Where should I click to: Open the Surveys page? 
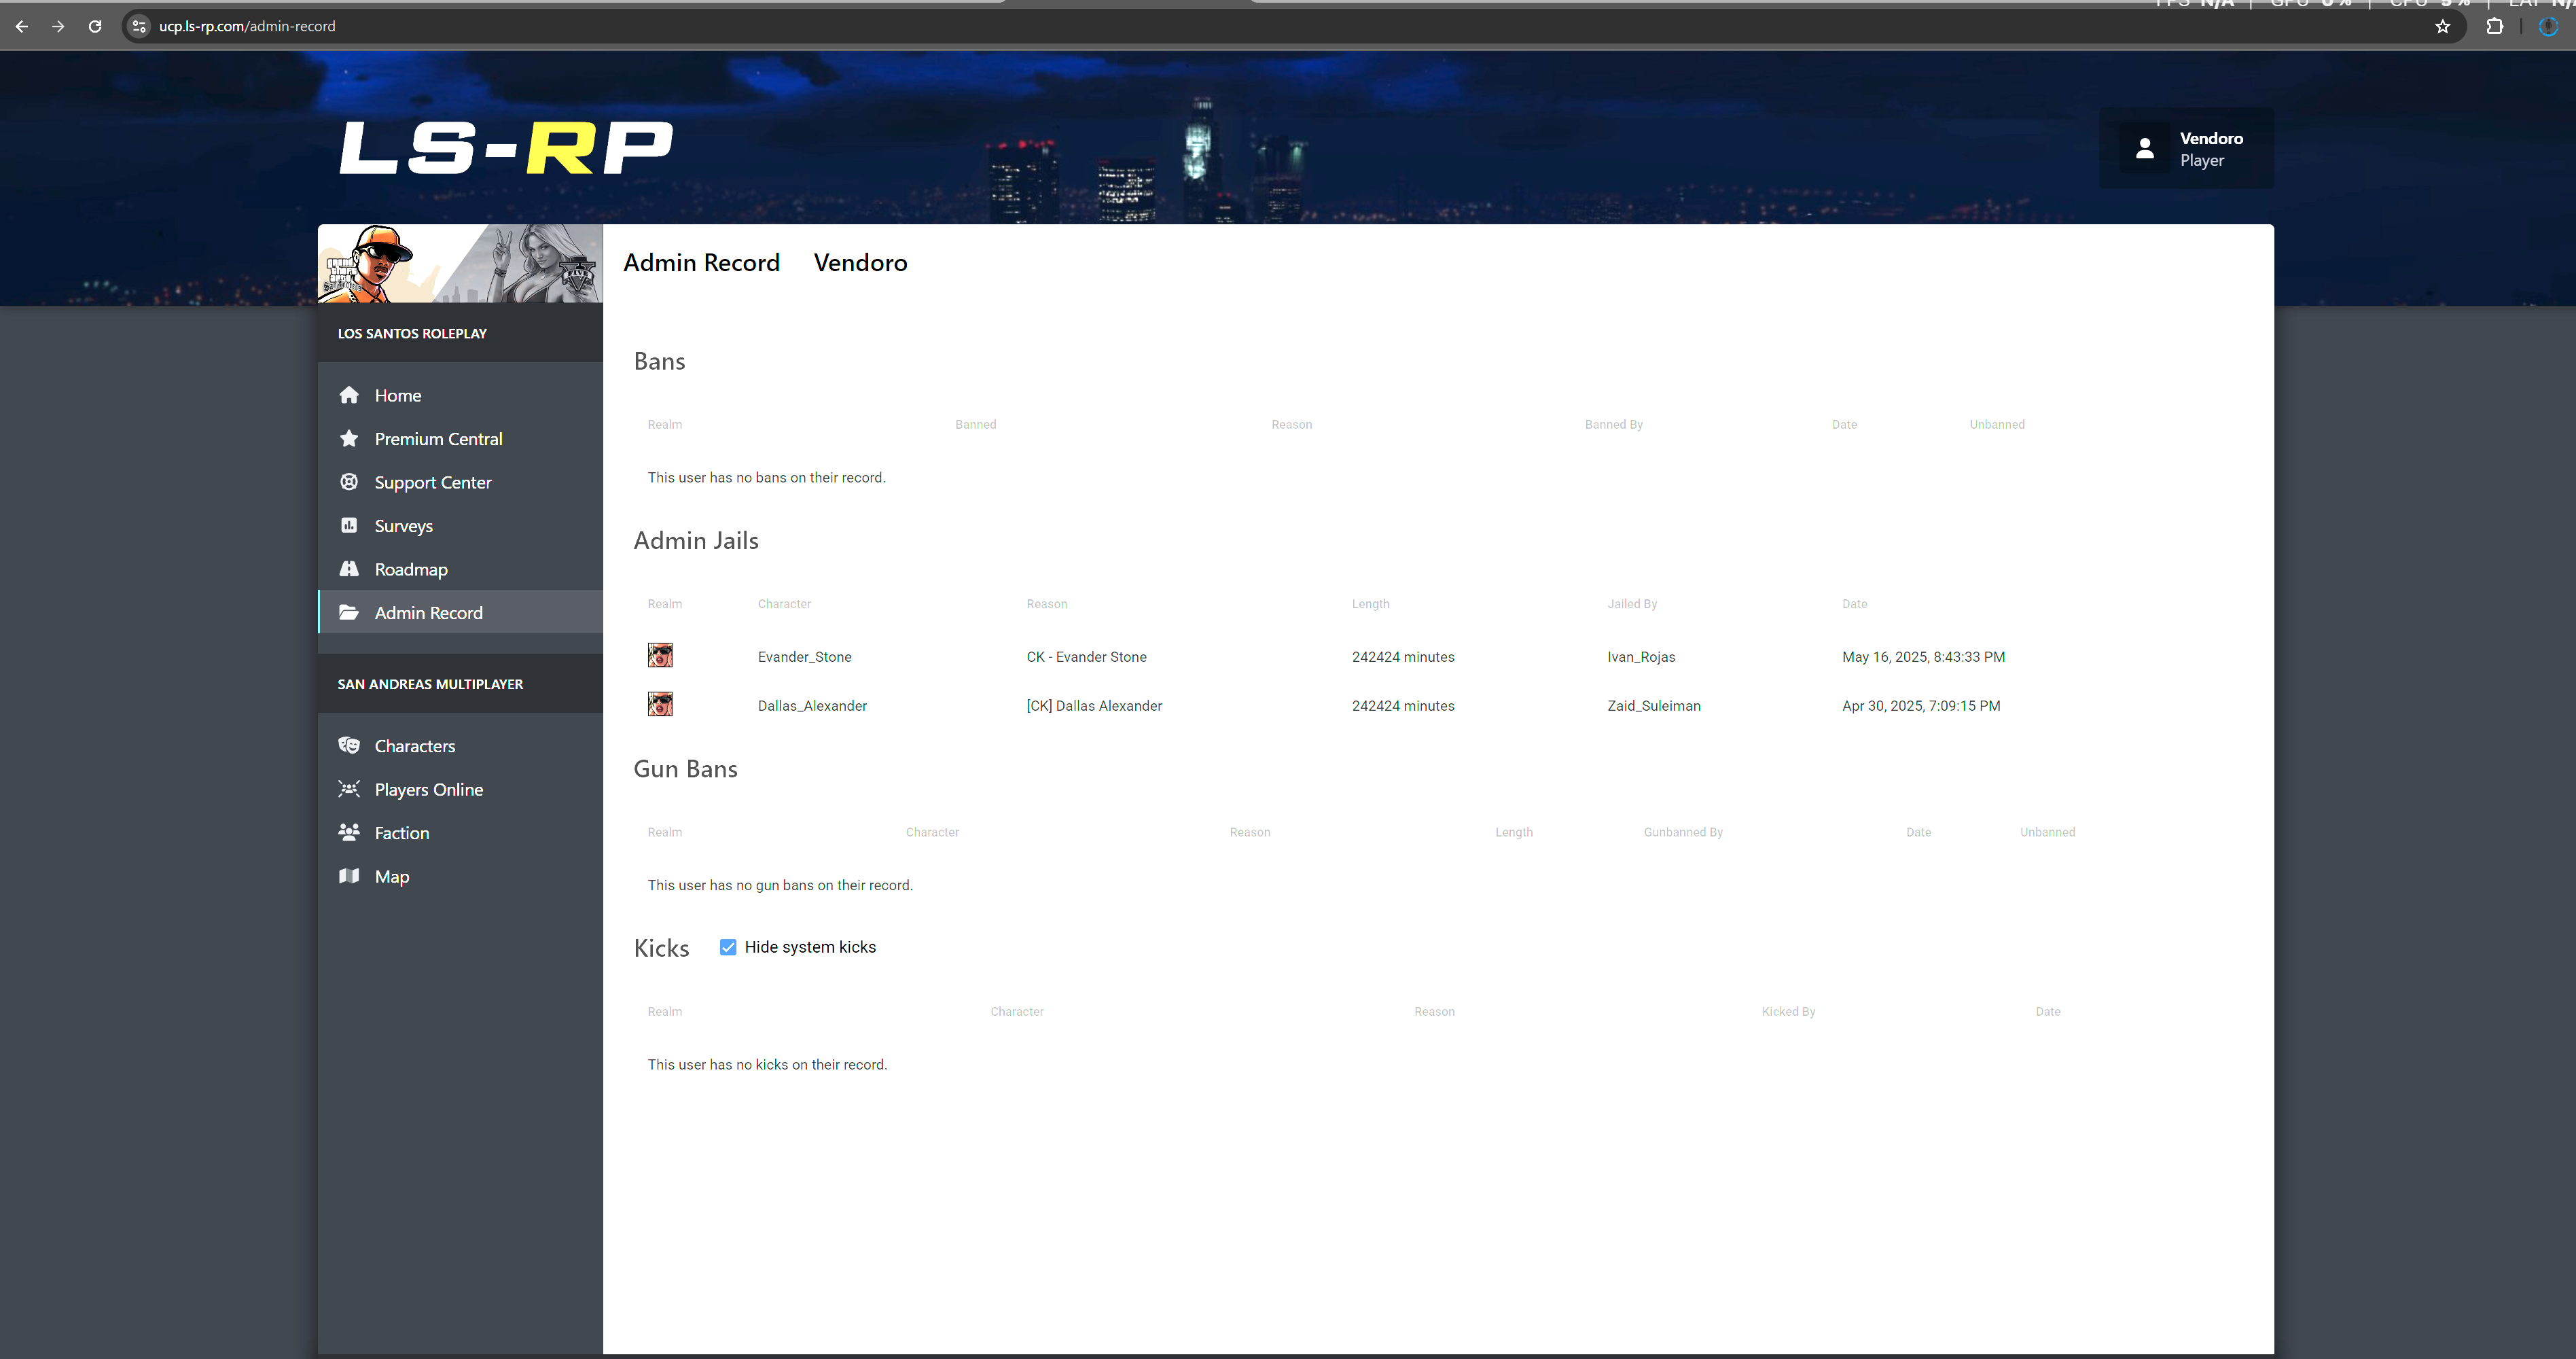tap(460, 525)
